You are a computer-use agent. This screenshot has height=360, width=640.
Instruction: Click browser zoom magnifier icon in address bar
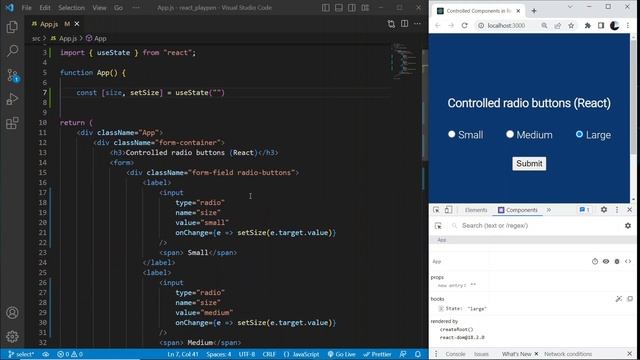click(x=544, y=26)
